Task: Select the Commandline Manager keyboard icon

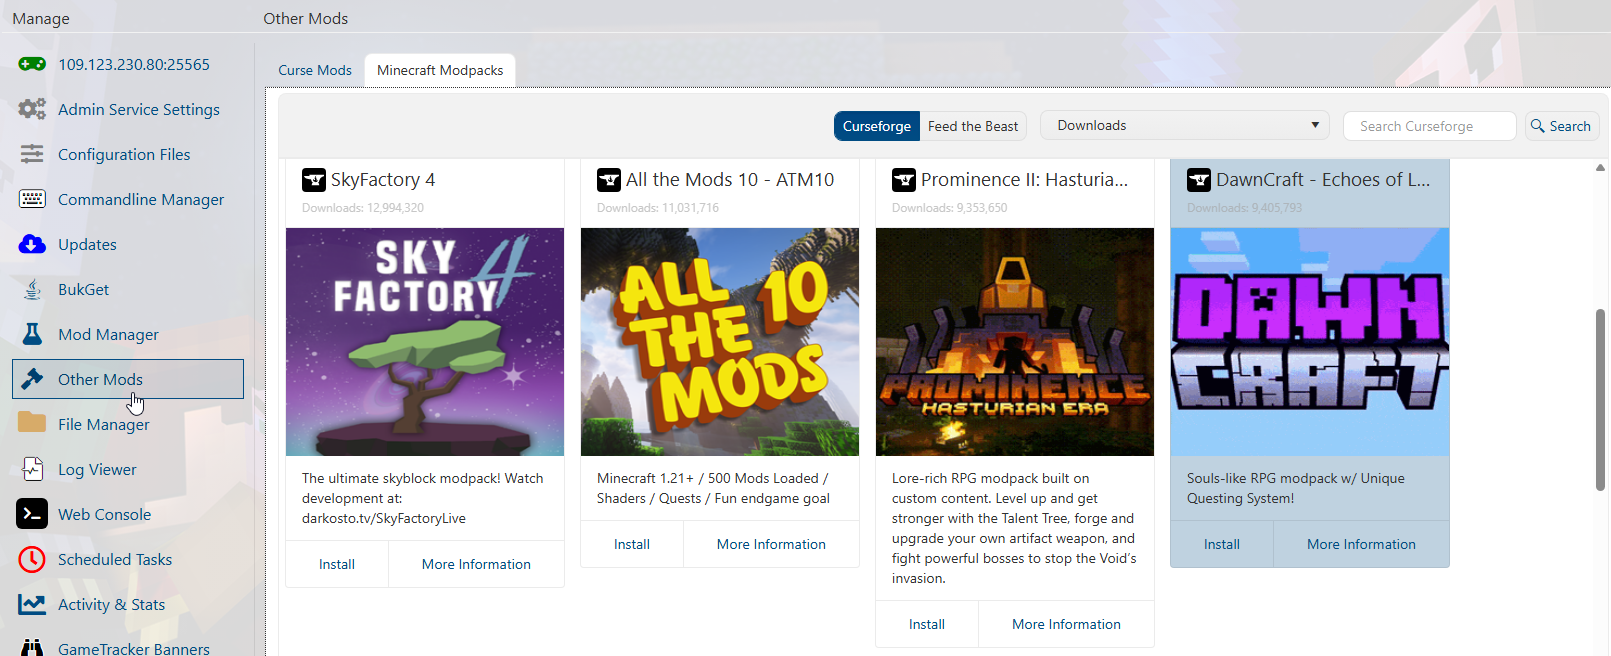Action: [x=32, y=199]
